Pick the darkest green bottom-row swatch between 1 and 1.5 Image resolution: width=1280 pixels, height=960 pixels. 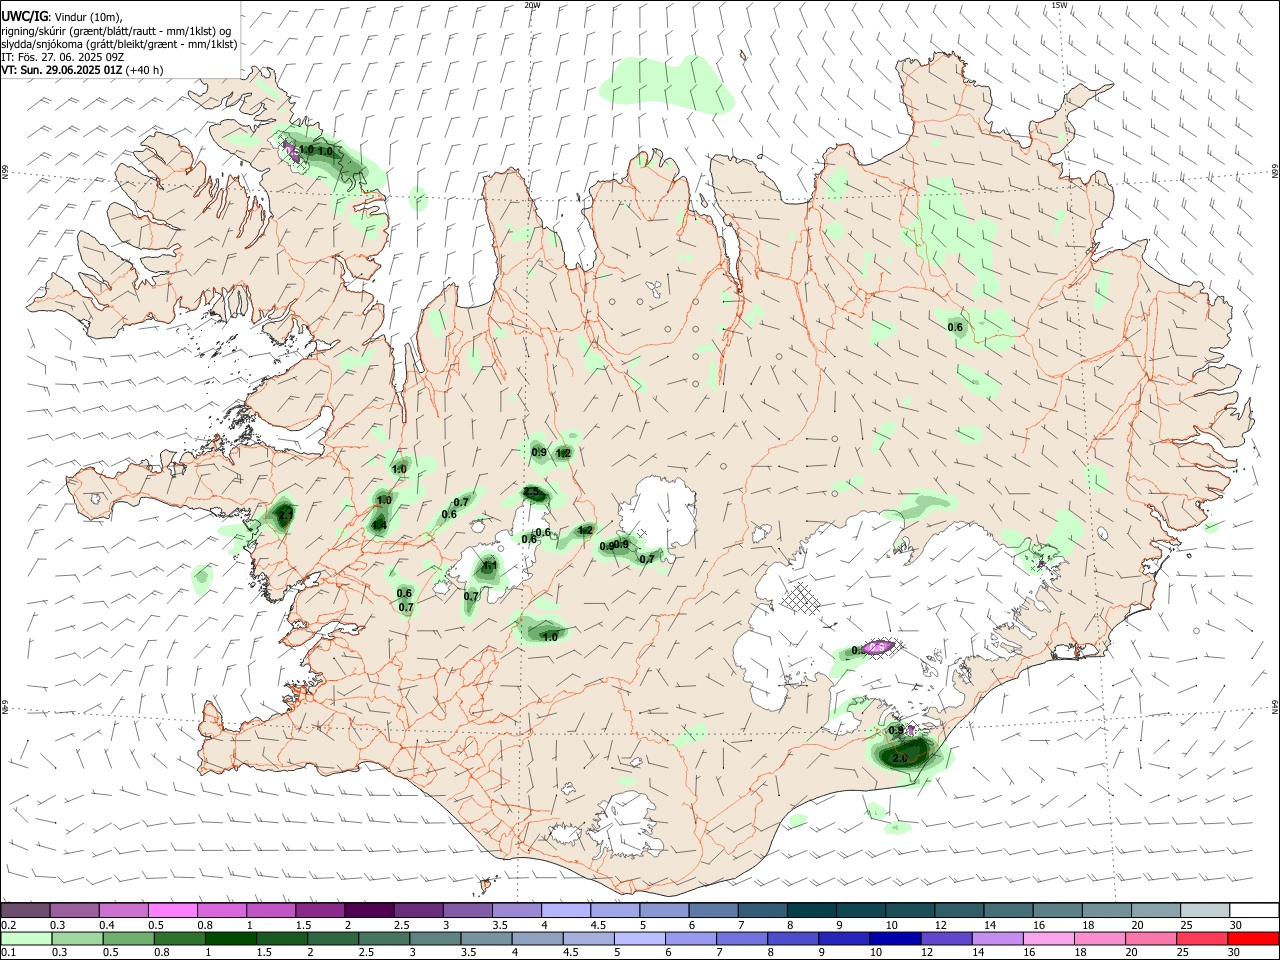(x=230, y=938)
